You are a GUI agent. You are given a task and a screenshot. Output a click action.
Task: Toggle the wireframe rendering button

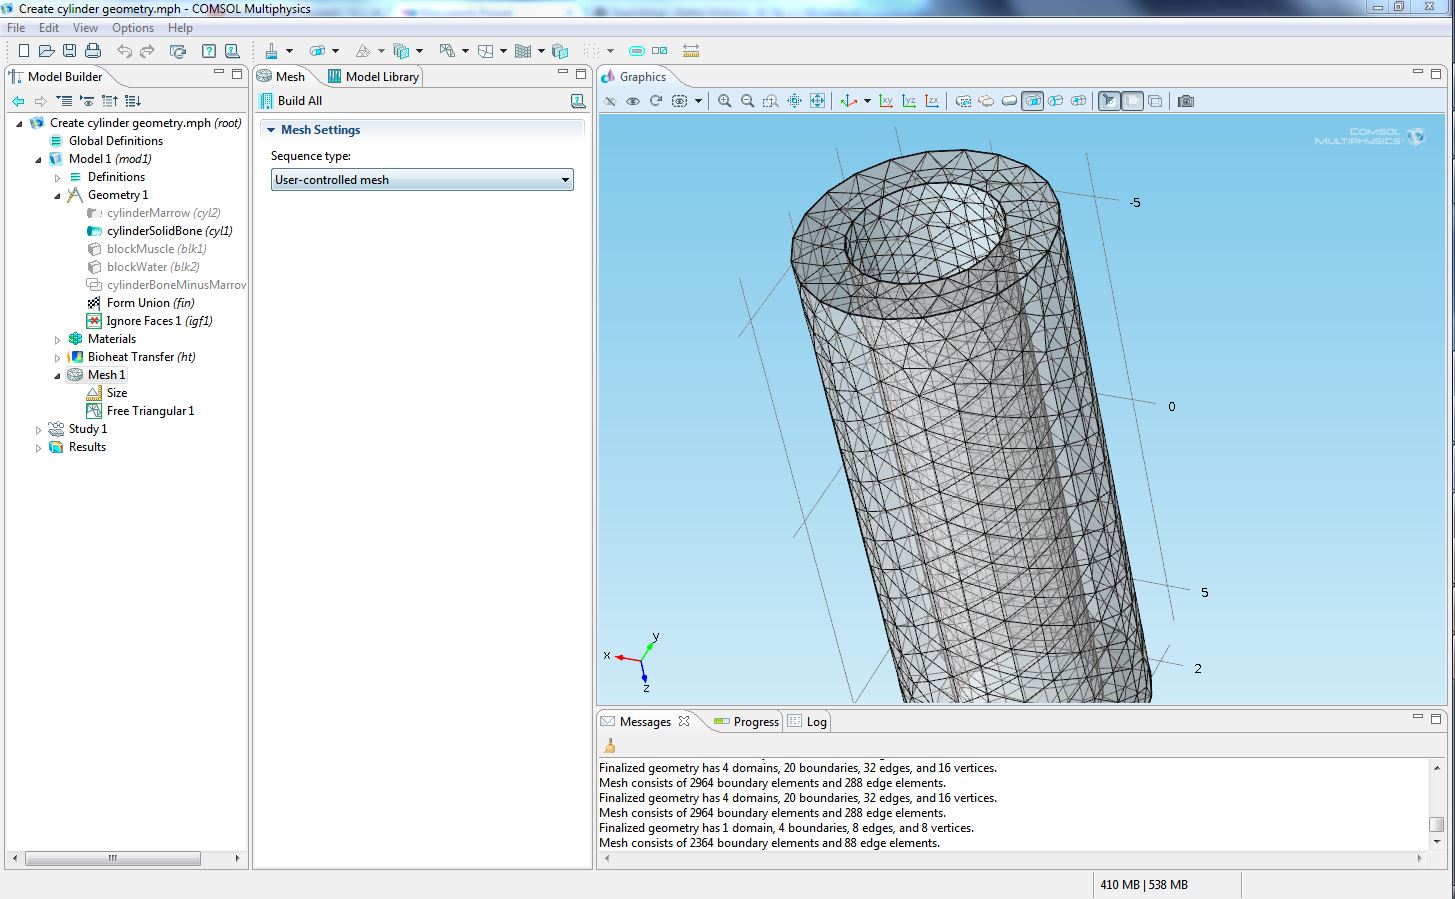click(1155, 101)
